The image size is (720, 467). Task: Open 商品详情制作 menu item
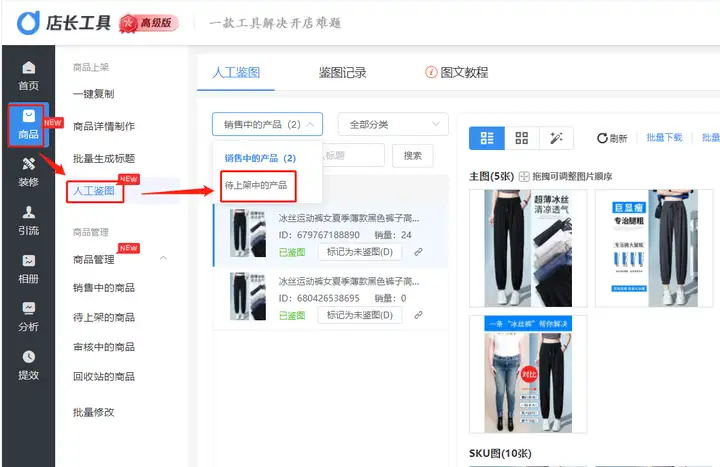(104, 126)
